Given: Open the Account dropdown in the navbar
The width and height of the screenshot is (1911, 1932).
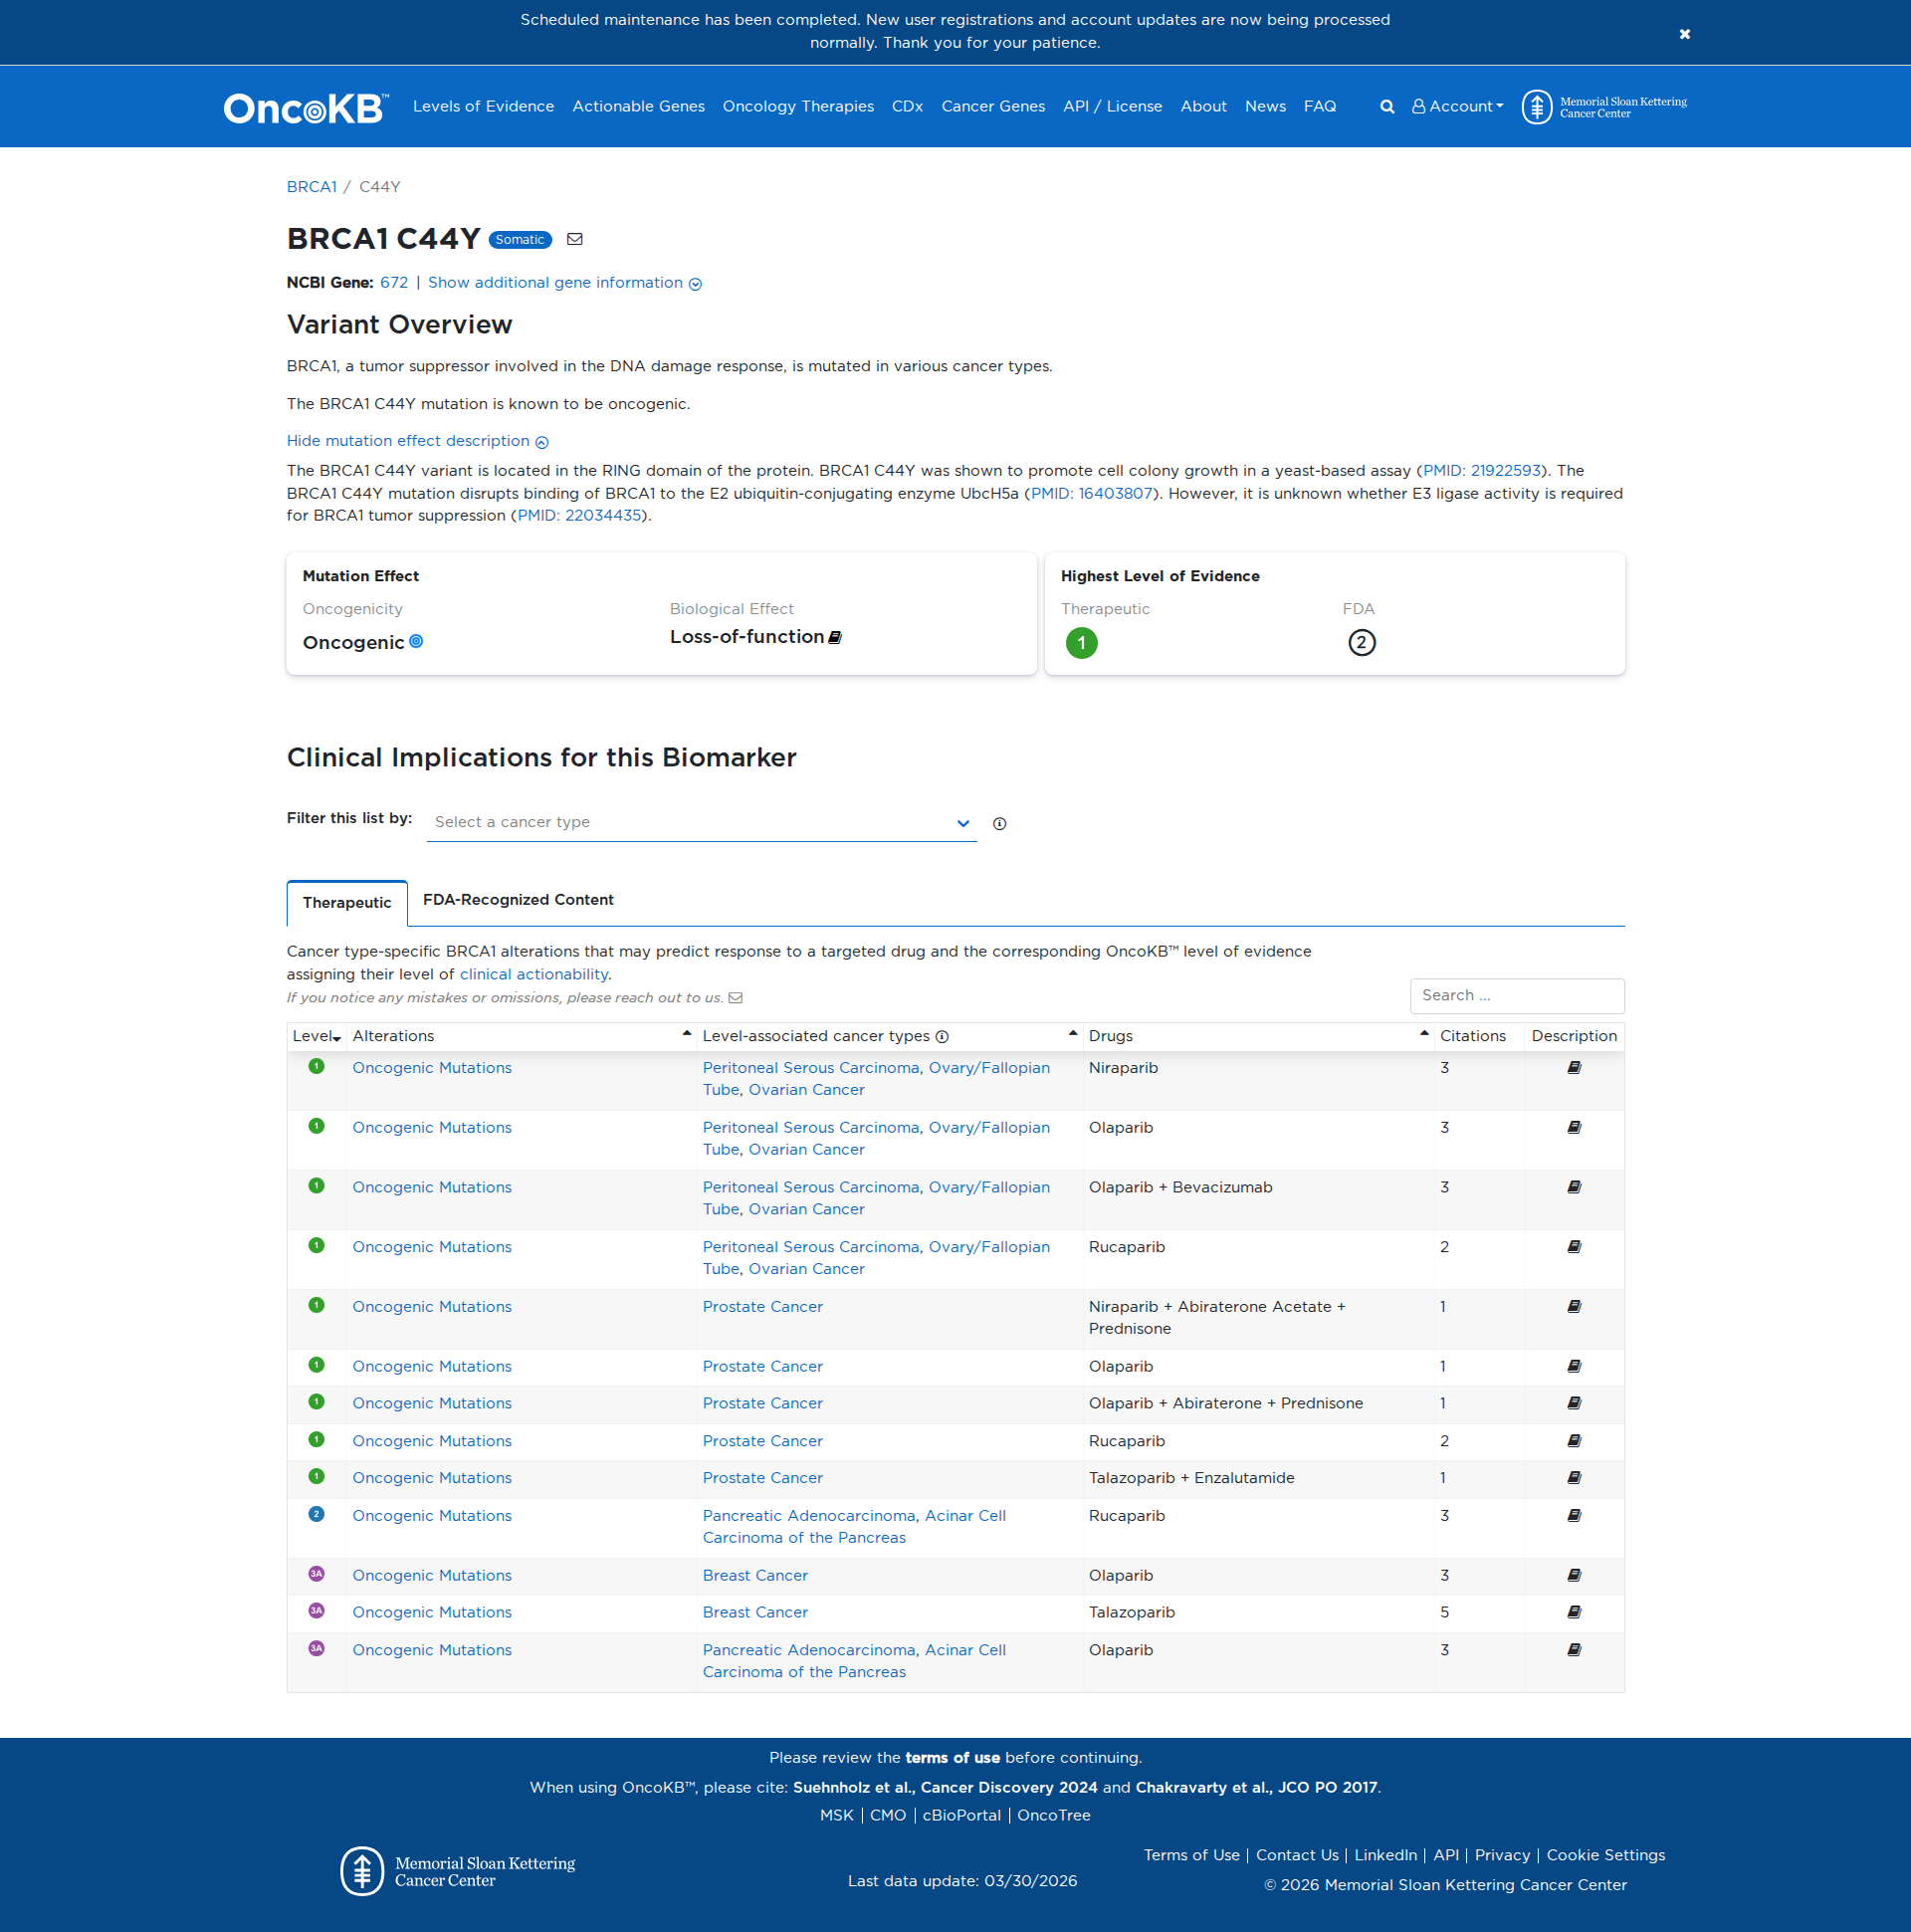Looking at the screenshot, I should pos(1457,106).
